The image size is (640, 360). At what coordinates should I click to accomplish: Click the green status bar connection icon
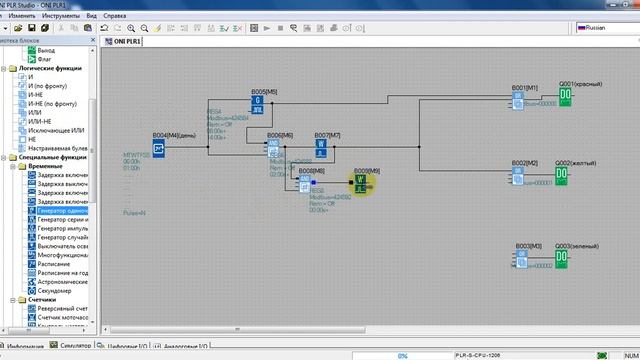coord(602,356)
